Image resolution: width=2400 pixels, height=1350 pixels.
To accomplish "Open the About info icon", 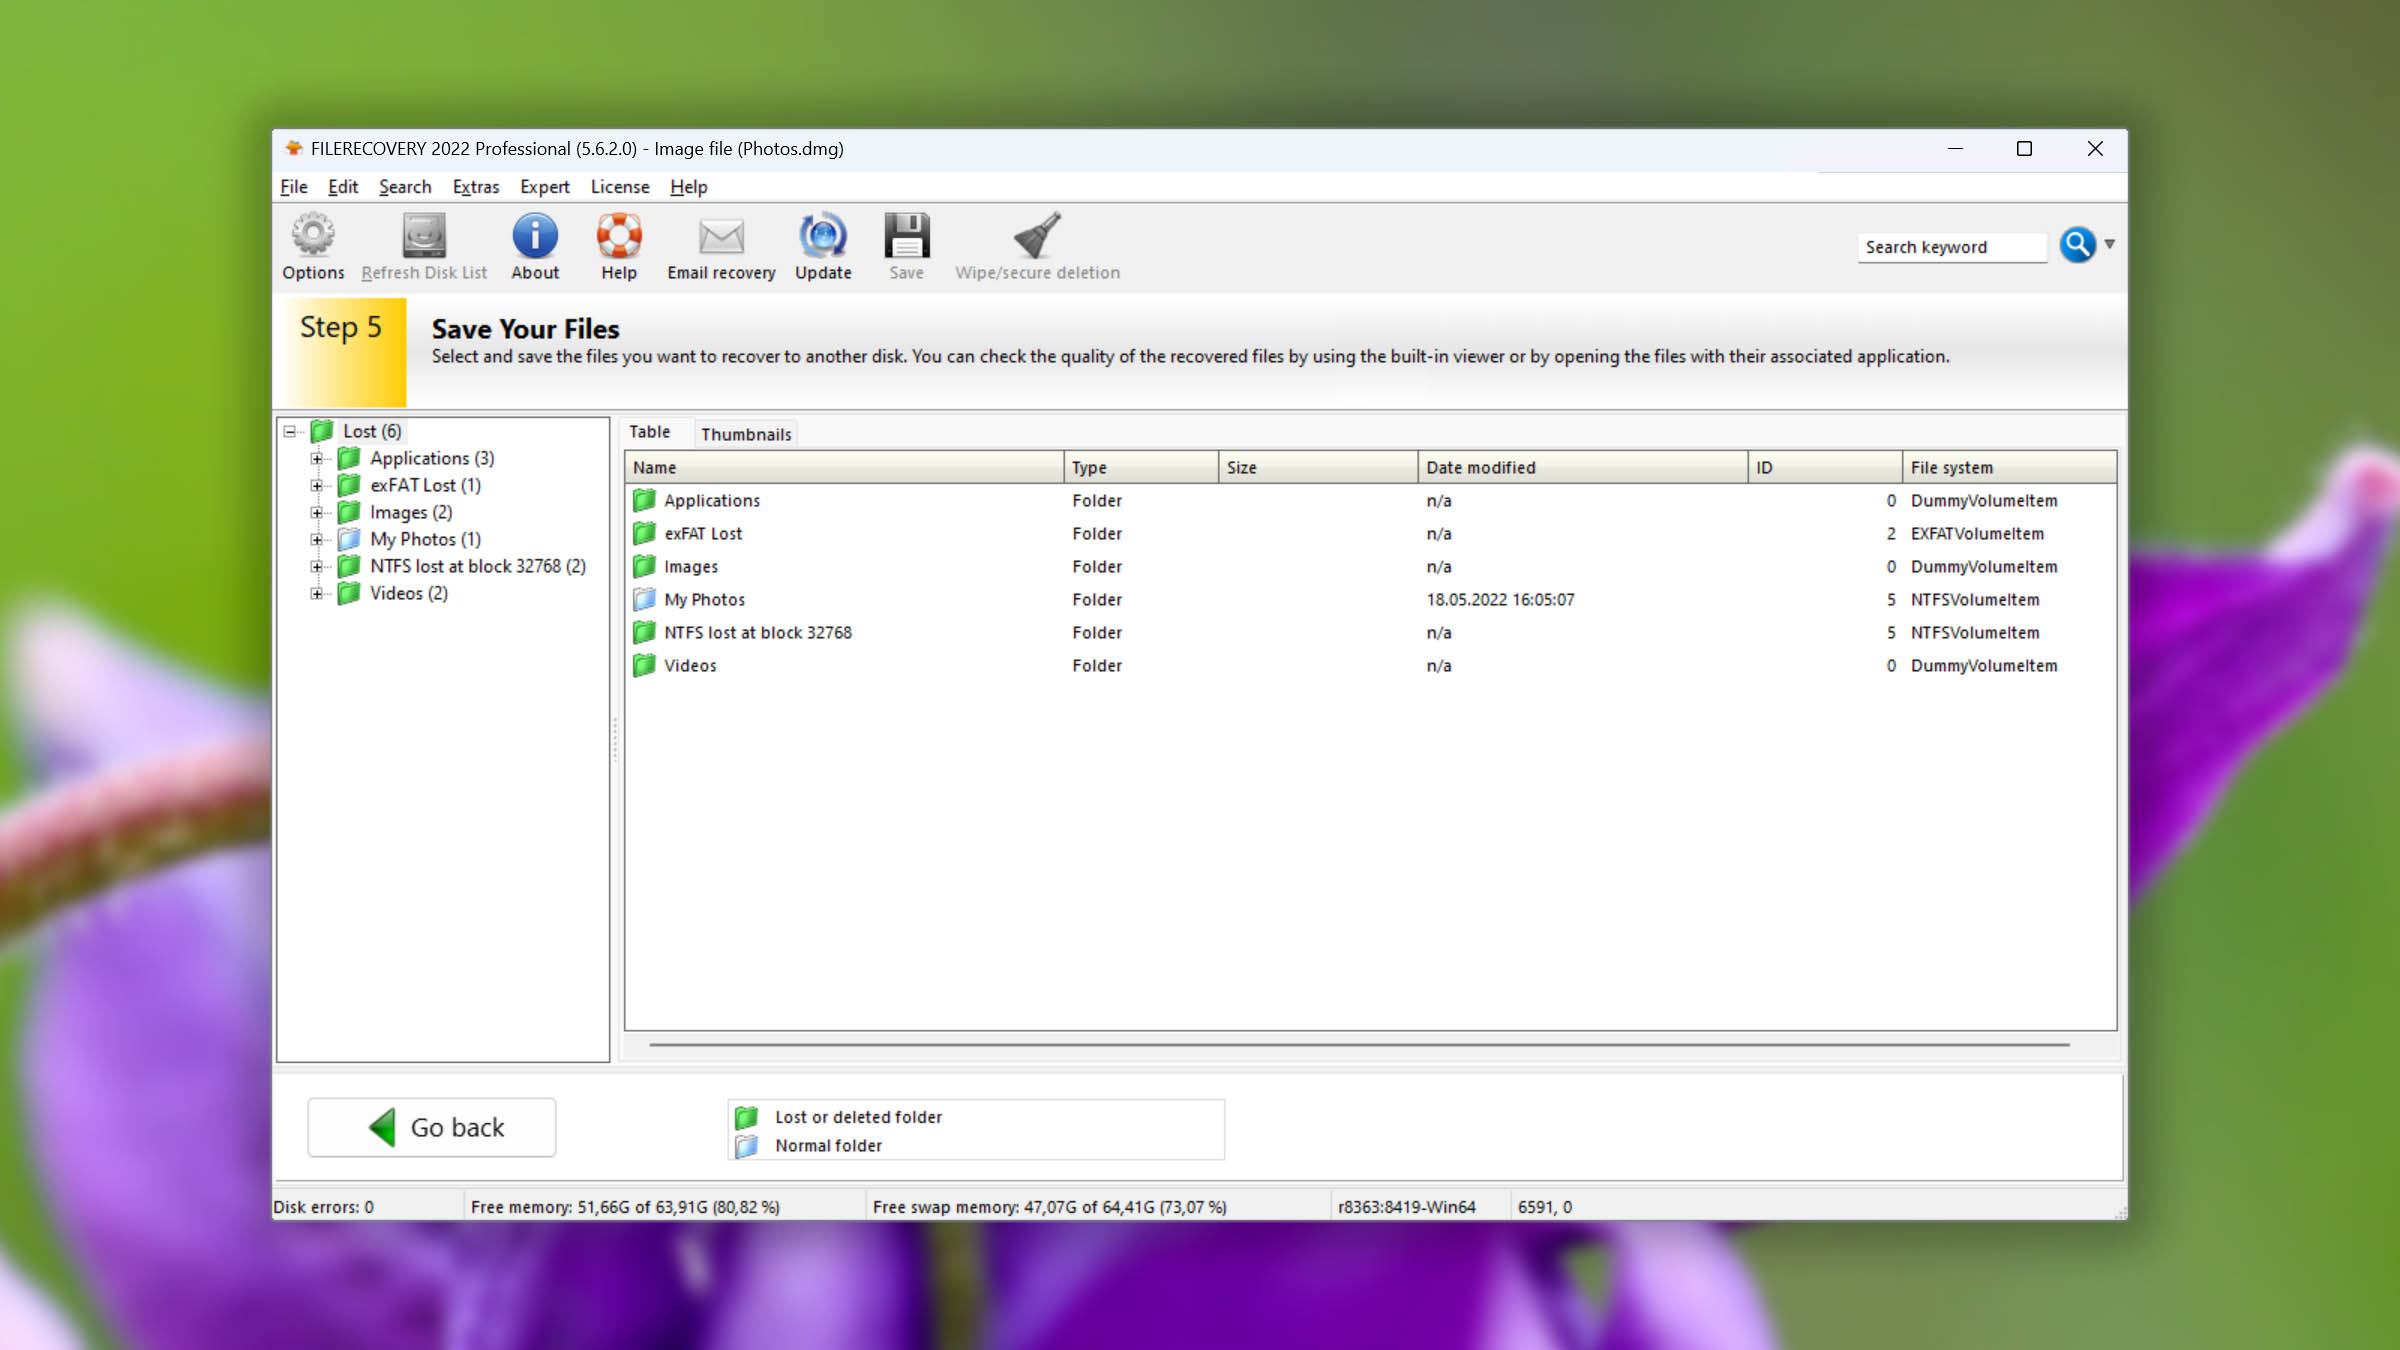I will click(535, 236).
